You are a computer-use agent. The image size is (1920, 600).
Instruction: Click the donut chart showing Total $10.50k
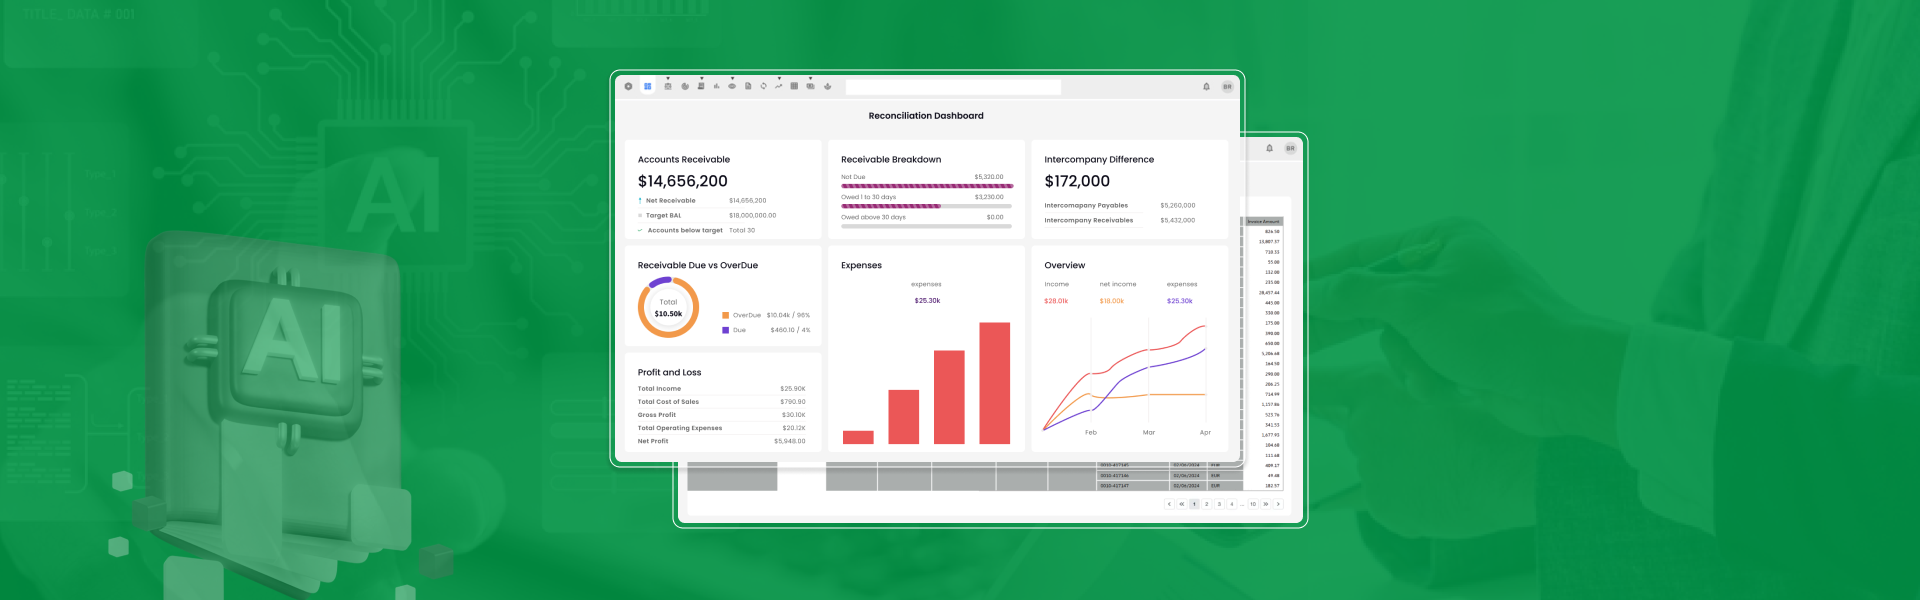point(668,307)
